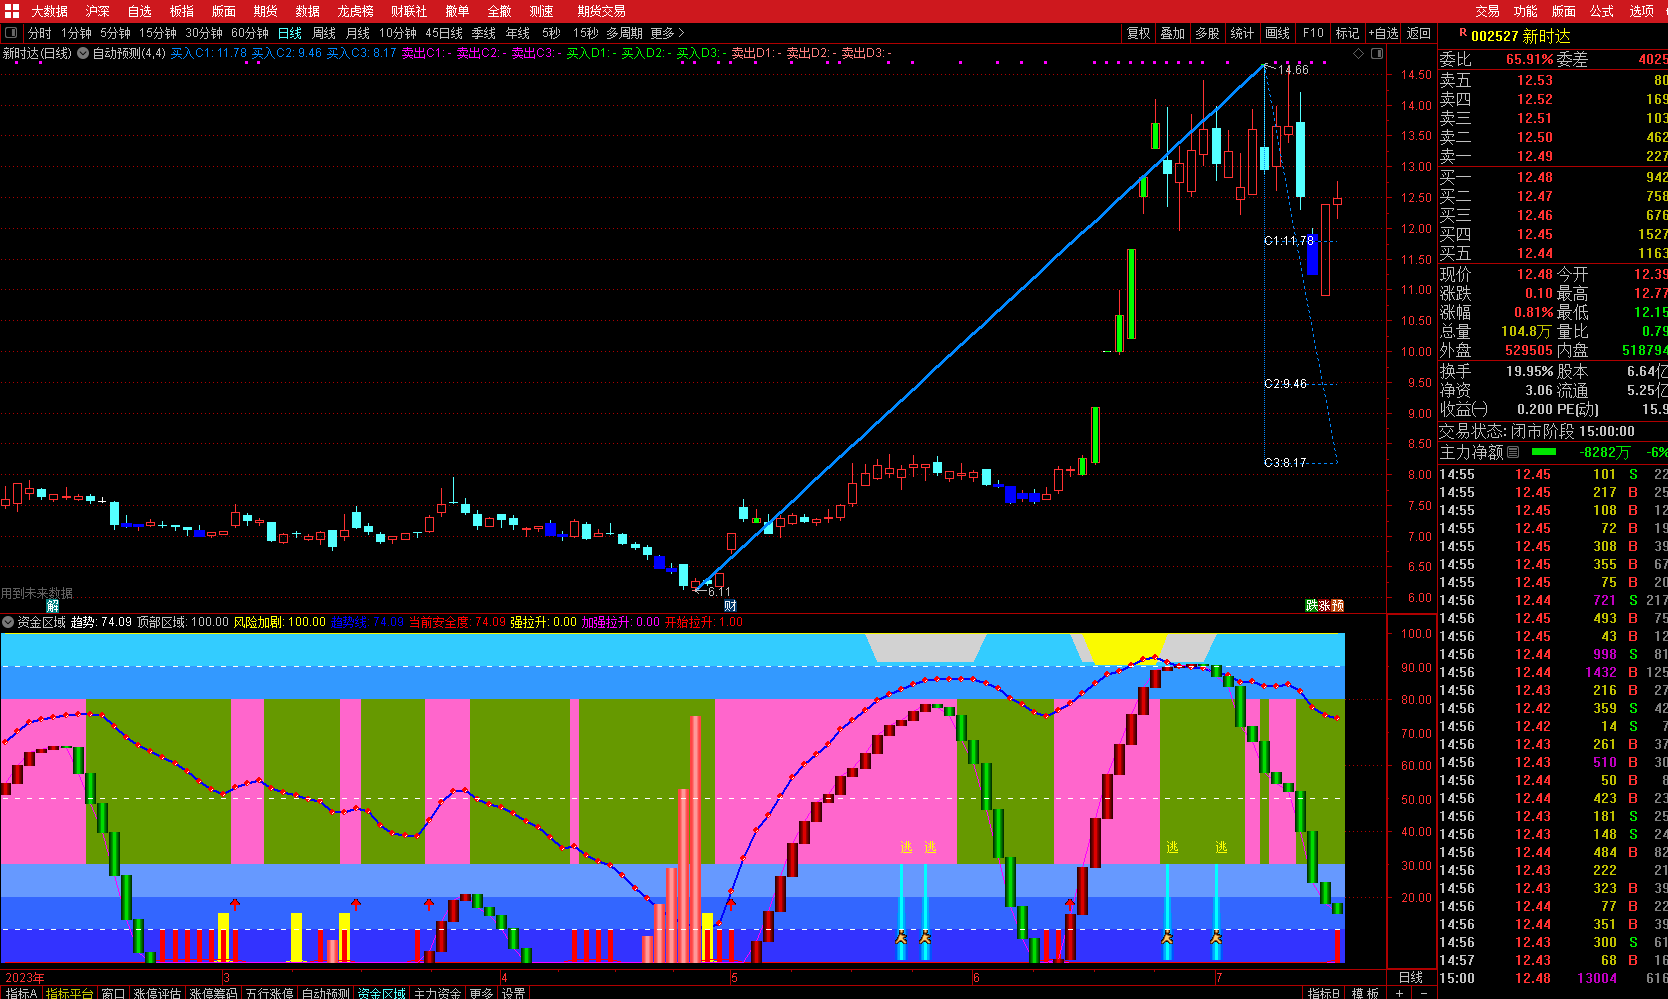Screen dimensions: 1668x999
Task: Zoom in with the plus button
Action: 1400,993
